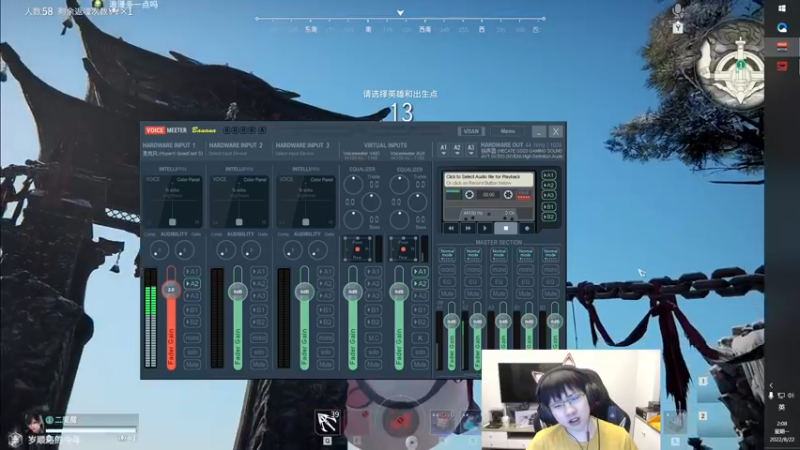This screenshot has width=800, height=450.
Task: Toggle cassette output to B1
Action: click(x=548, y=207)
